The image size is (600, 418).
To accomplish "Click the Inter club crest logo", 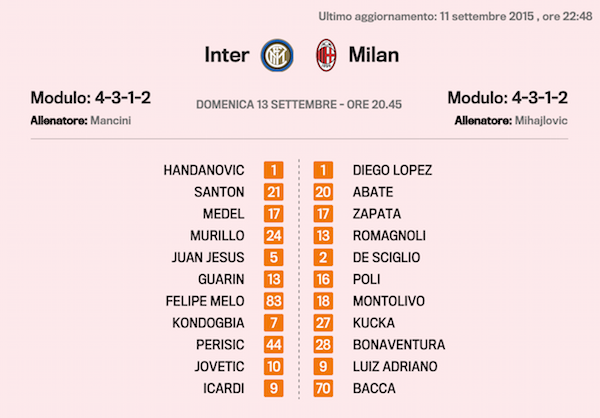I will click(x=275, y=54).
